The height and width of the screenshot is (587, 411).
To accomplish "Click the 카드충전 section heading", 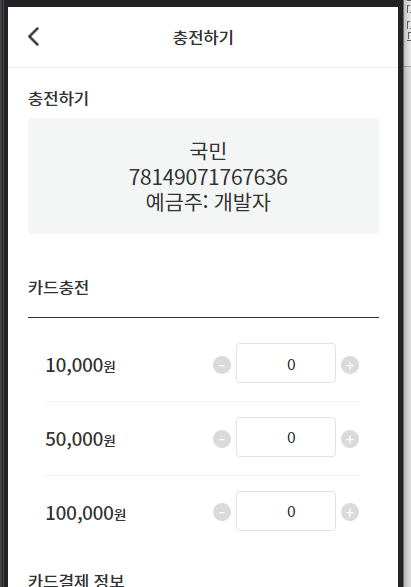I will point(58,288).
